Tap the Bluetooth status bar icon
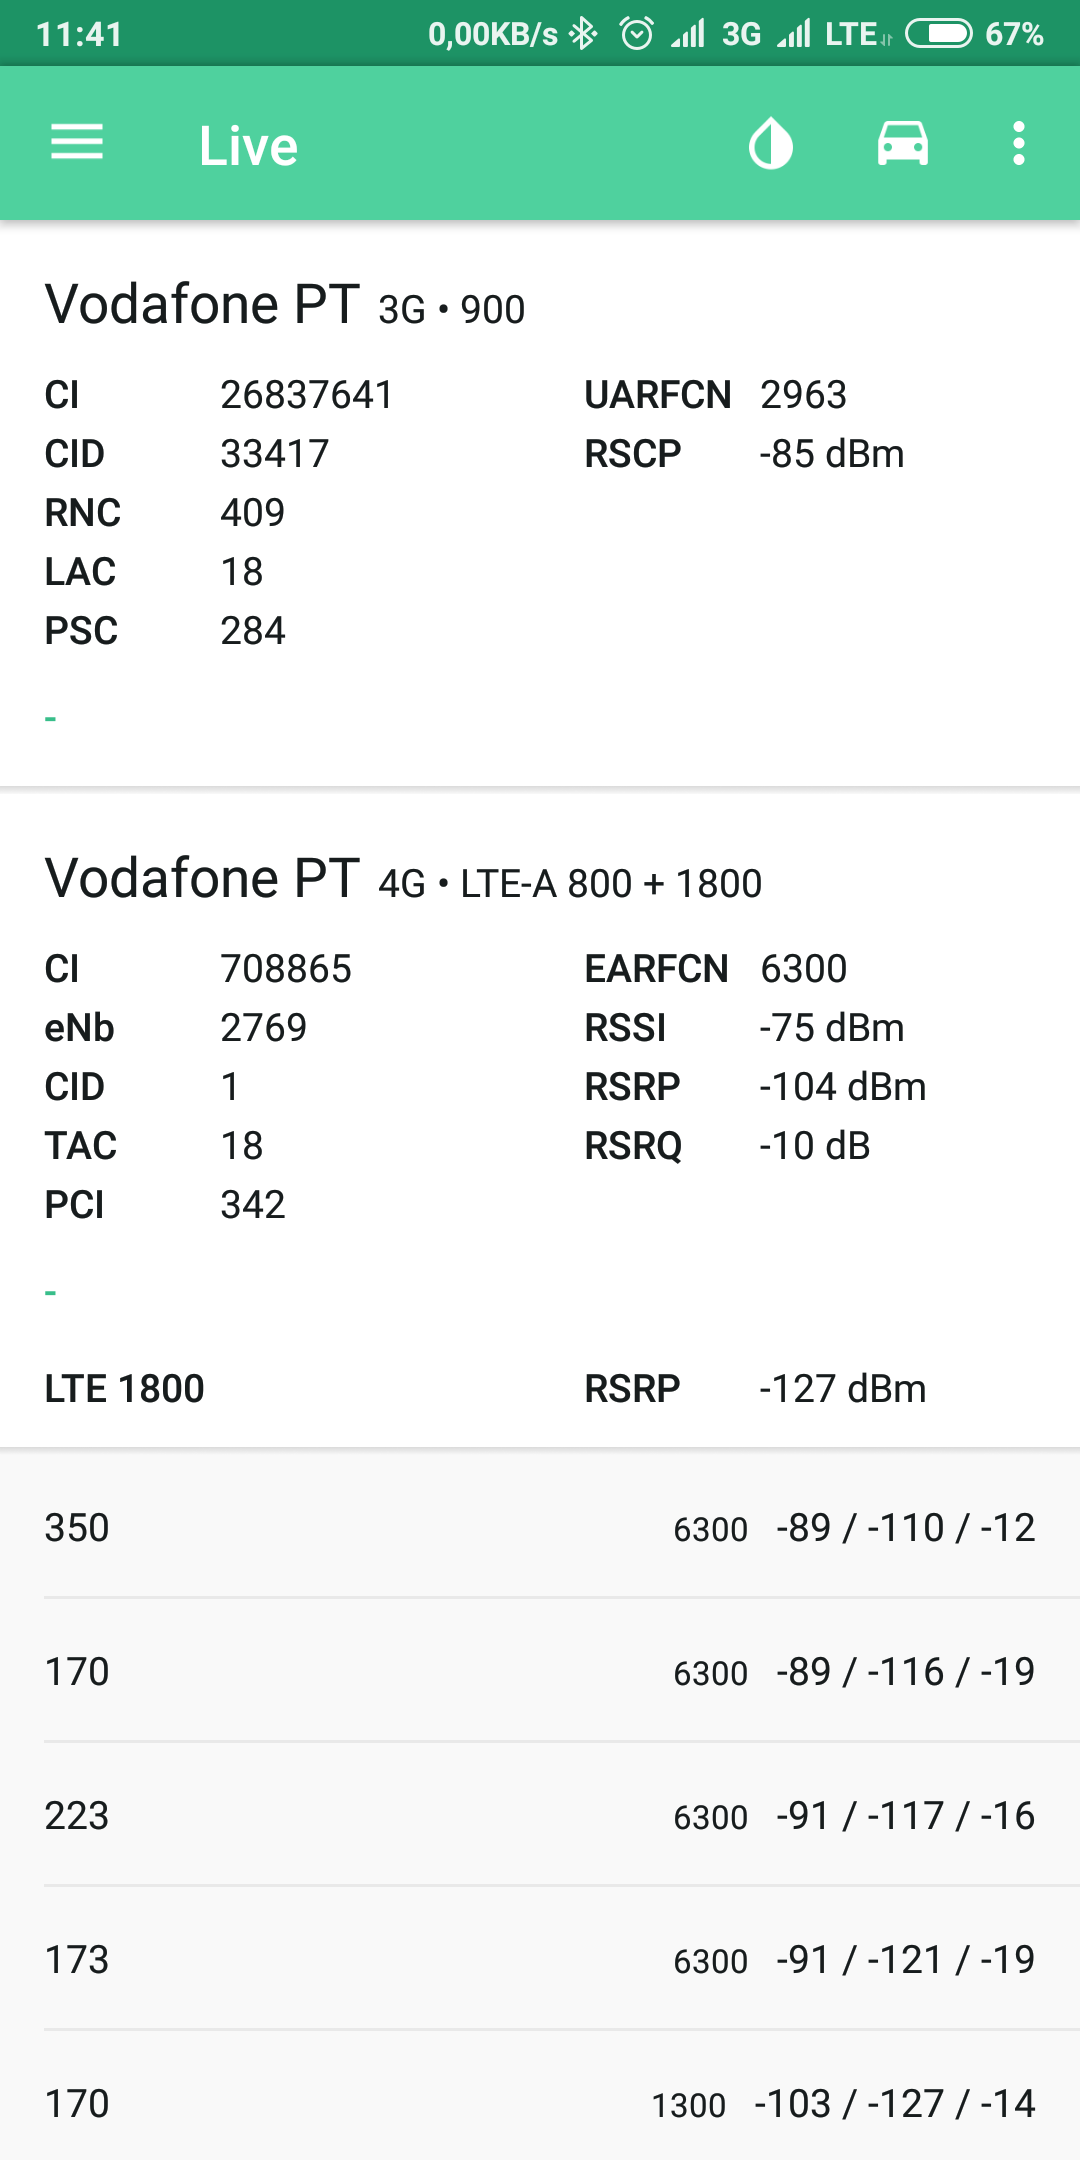This screenshot has width=1080, height=2160. point(583,34)
